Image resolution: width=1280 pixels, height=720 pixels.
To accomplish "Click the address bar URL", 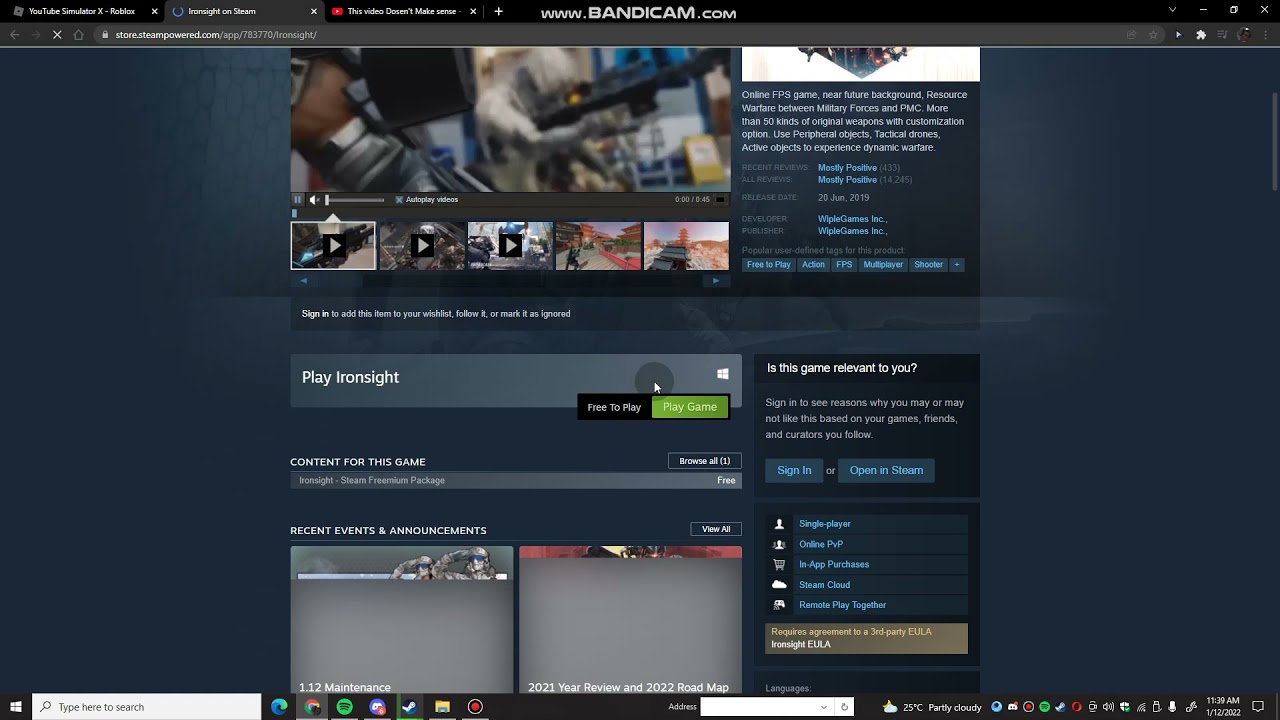I will tap(216, 35).
